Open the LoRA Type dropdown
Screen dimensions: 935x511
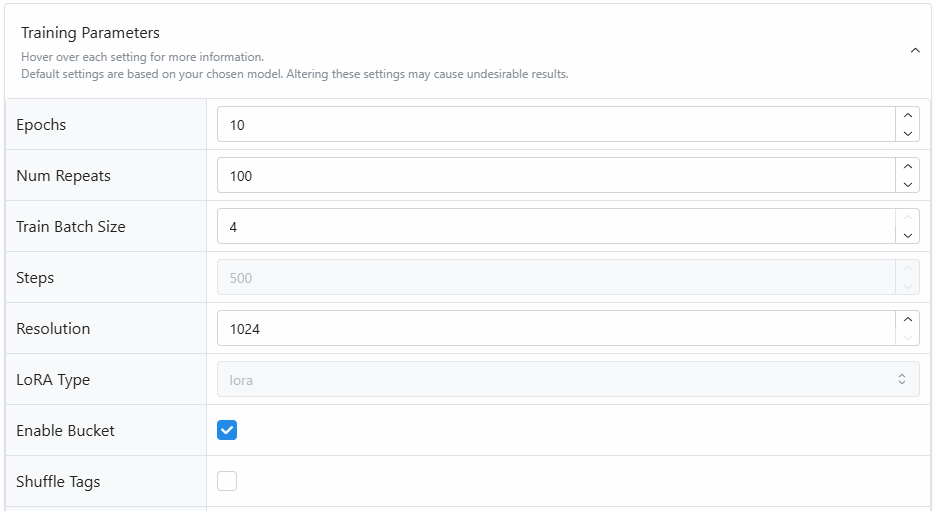(x=567, y=379)
